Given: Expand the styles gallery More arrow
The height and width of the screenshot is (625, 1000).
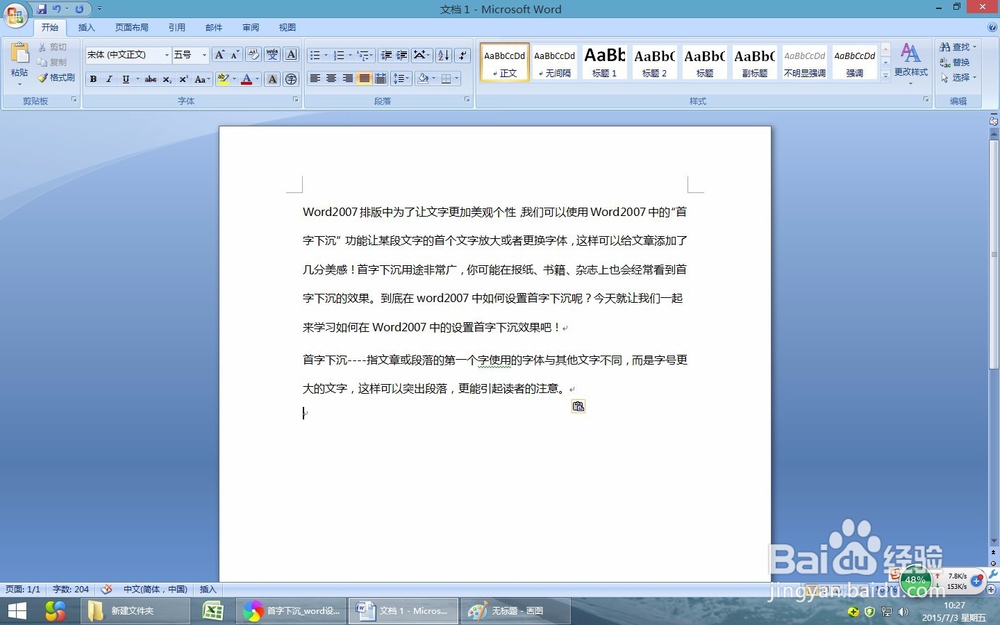Looking at the screenshot, I should (x=885, y=75).
